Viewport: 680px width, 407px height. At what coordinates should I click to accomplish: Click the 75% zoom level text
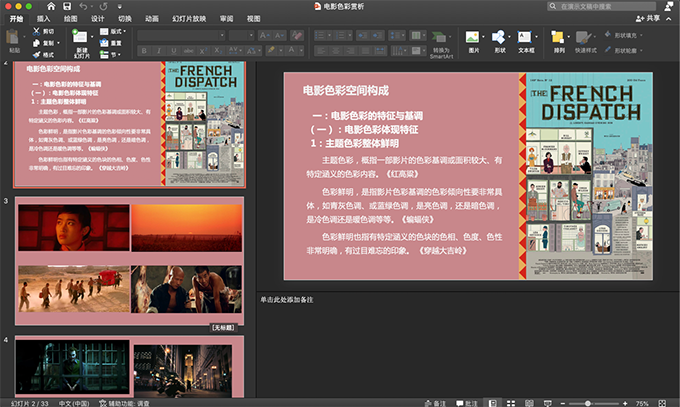642,403
